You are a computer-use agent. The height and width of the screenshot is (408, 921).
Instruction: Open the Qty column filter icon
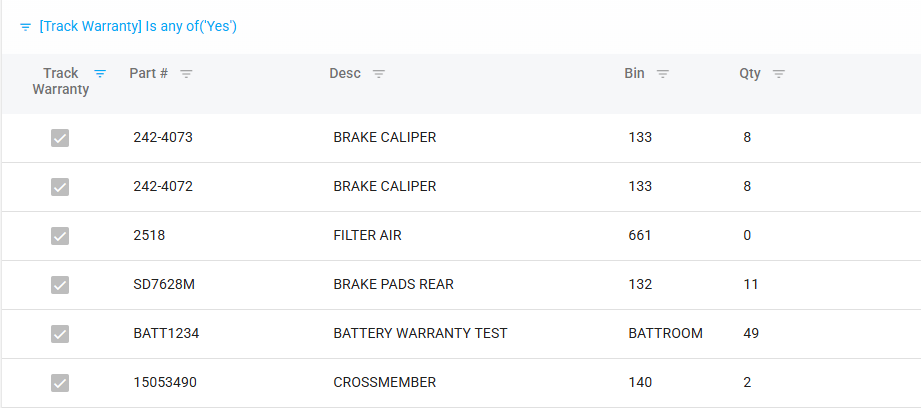[x=779, y=73]
